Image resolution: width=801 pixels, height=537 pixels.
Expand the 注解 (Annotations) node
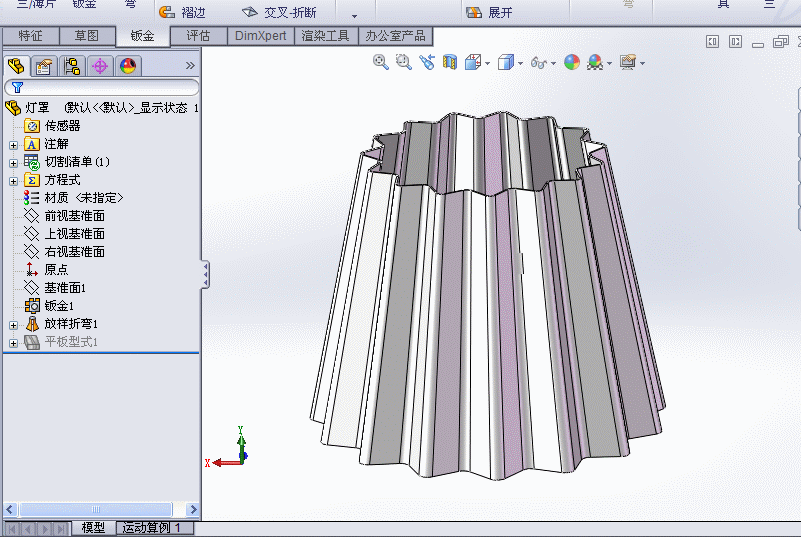[13, 145]
